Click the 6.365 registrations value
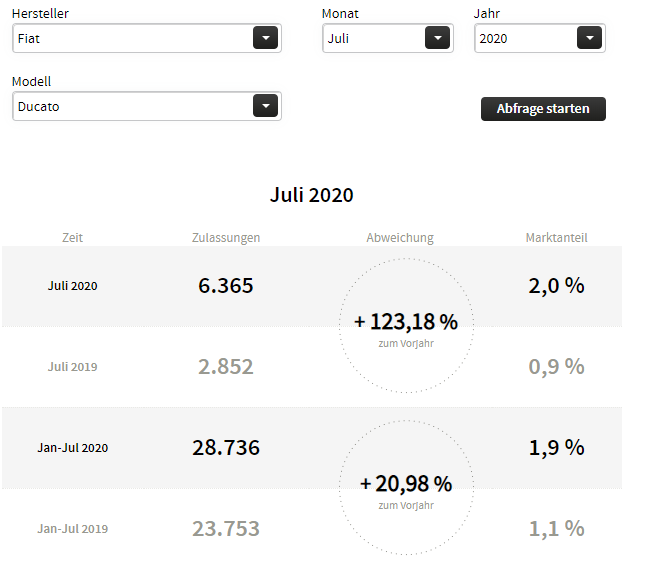Image resolution: width=654 pixels, height=564 pixels. coord(226,286)
